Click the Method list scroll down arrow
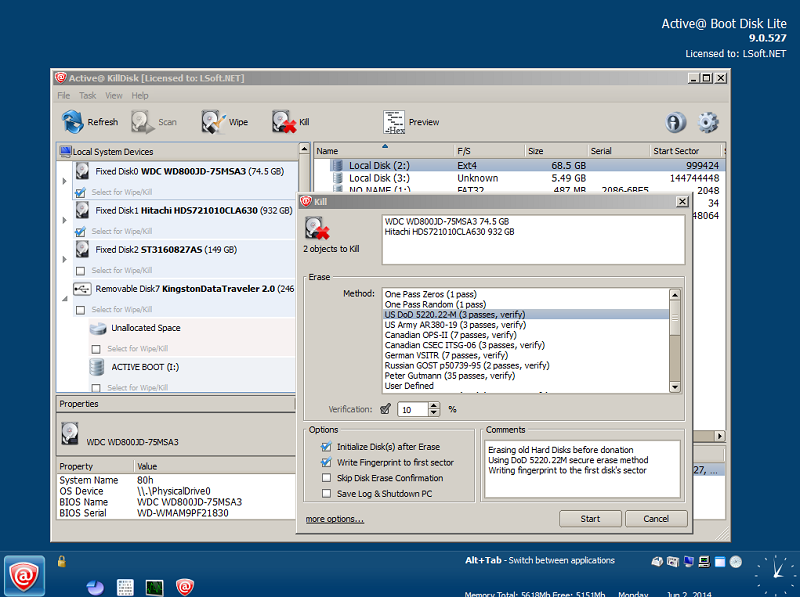 (x=674, y=387)
